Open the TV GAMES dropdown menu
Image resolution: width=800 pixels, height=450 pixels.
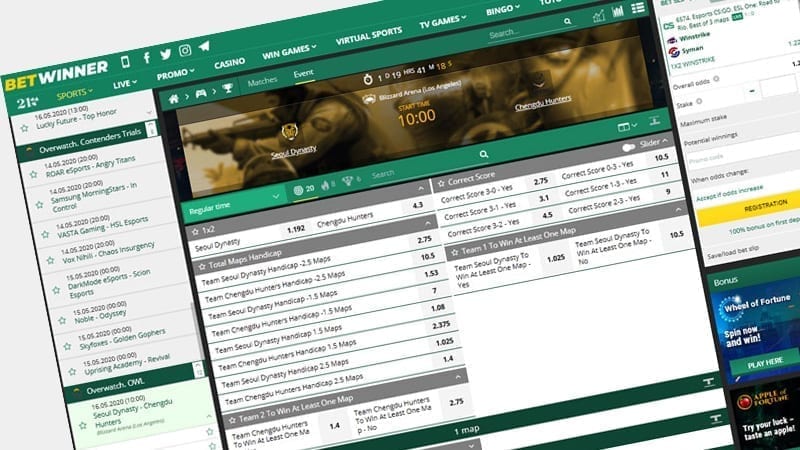[x=442, y=21]
